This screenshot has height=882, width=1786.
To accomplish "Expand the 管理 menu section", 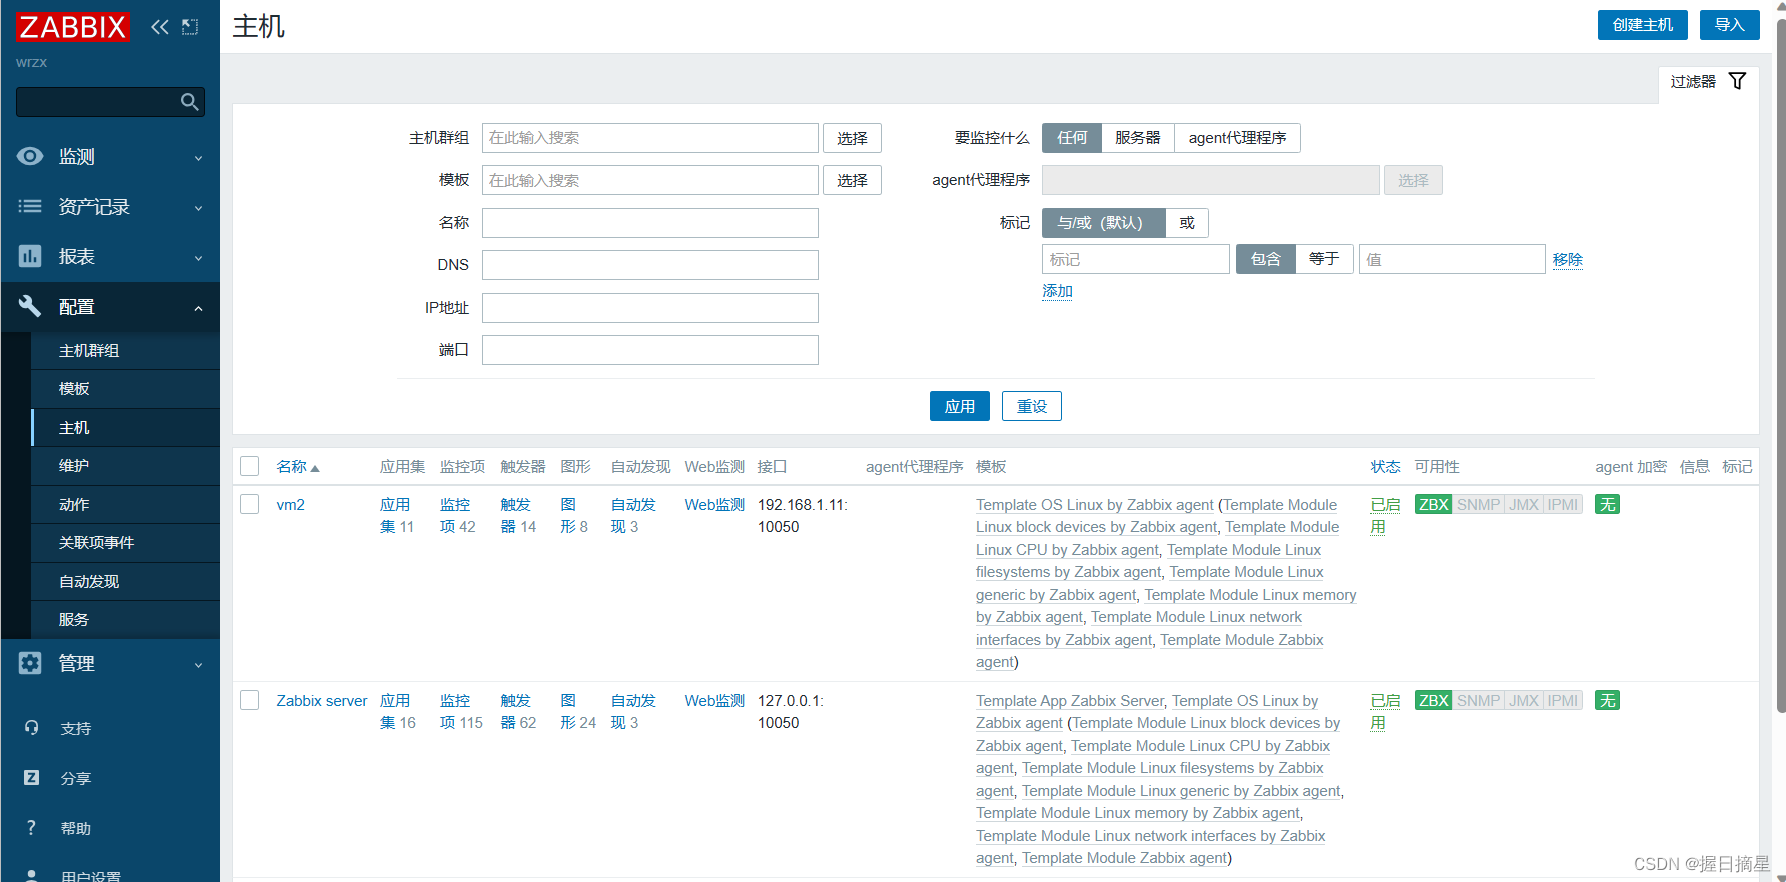I will tap(110, 663).
